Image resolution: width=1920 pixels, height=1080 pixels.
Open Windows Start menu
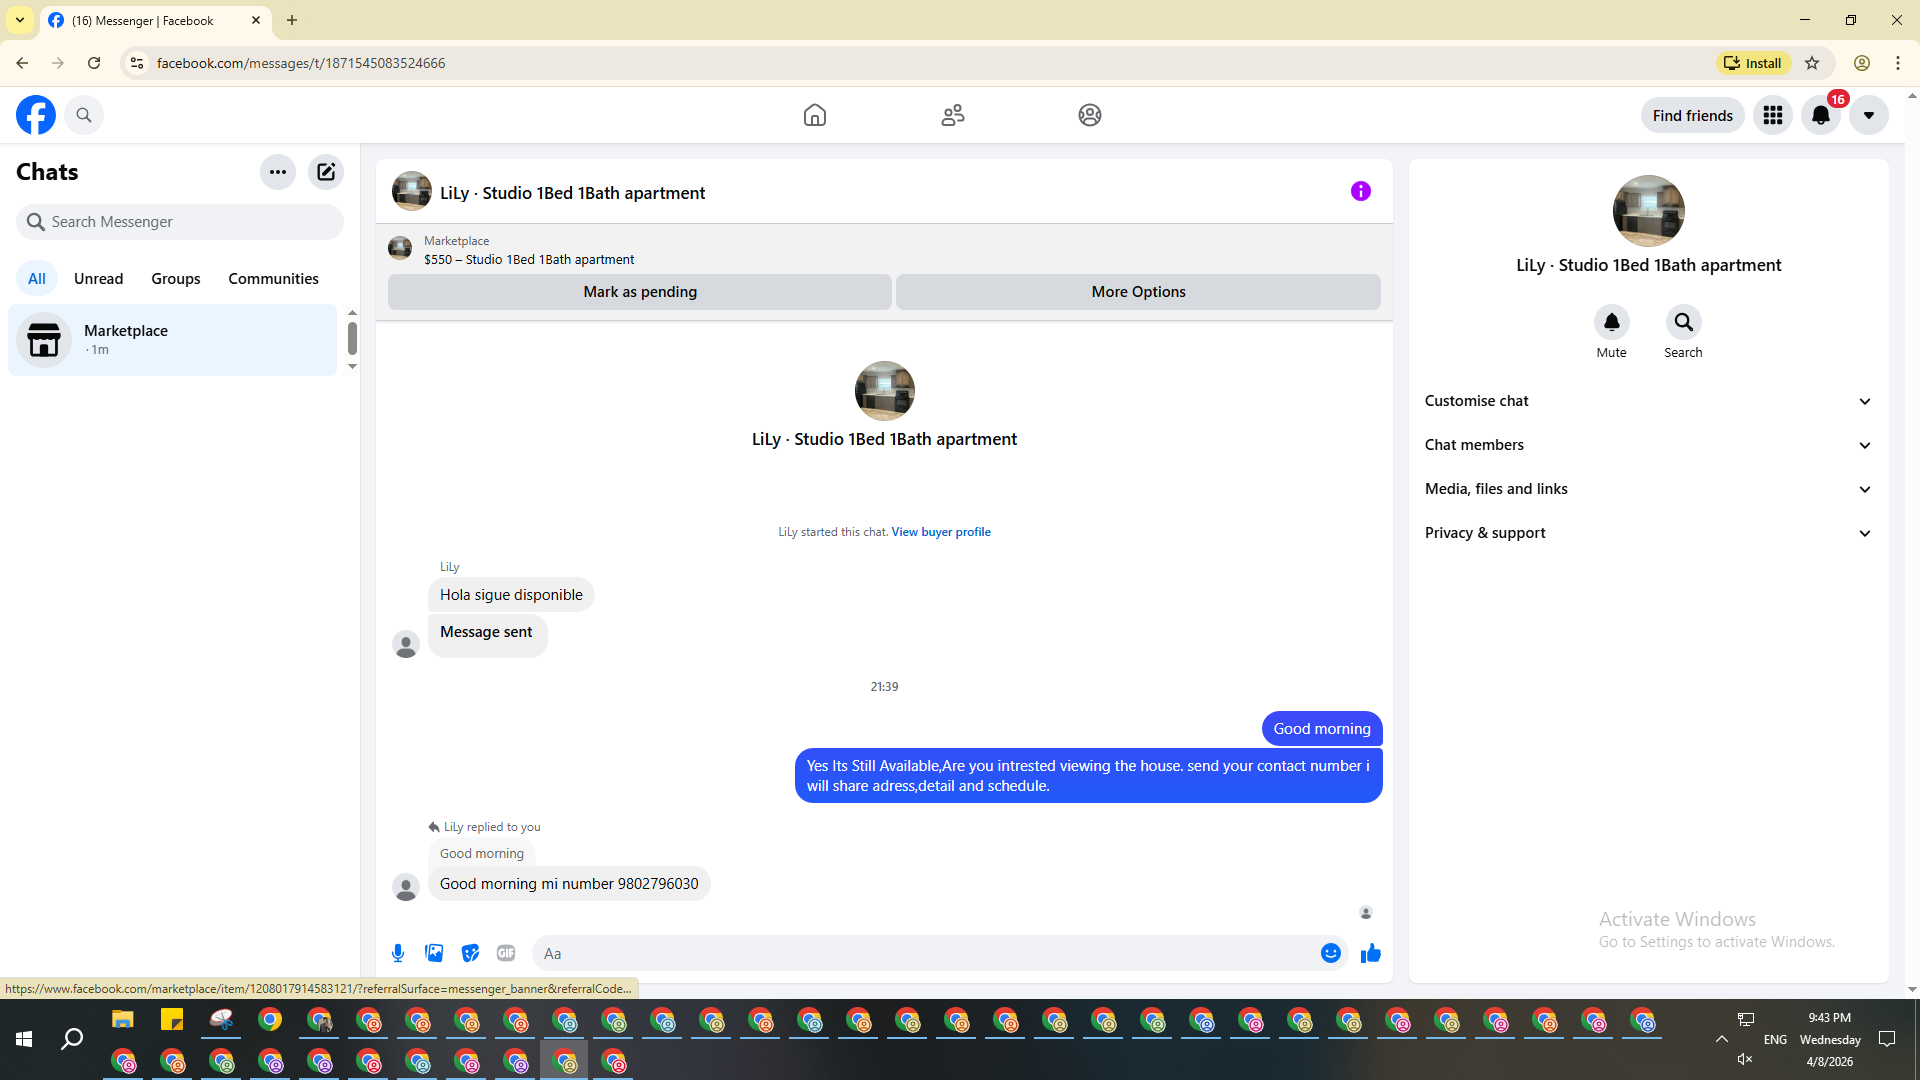(x=24, y=1040)
